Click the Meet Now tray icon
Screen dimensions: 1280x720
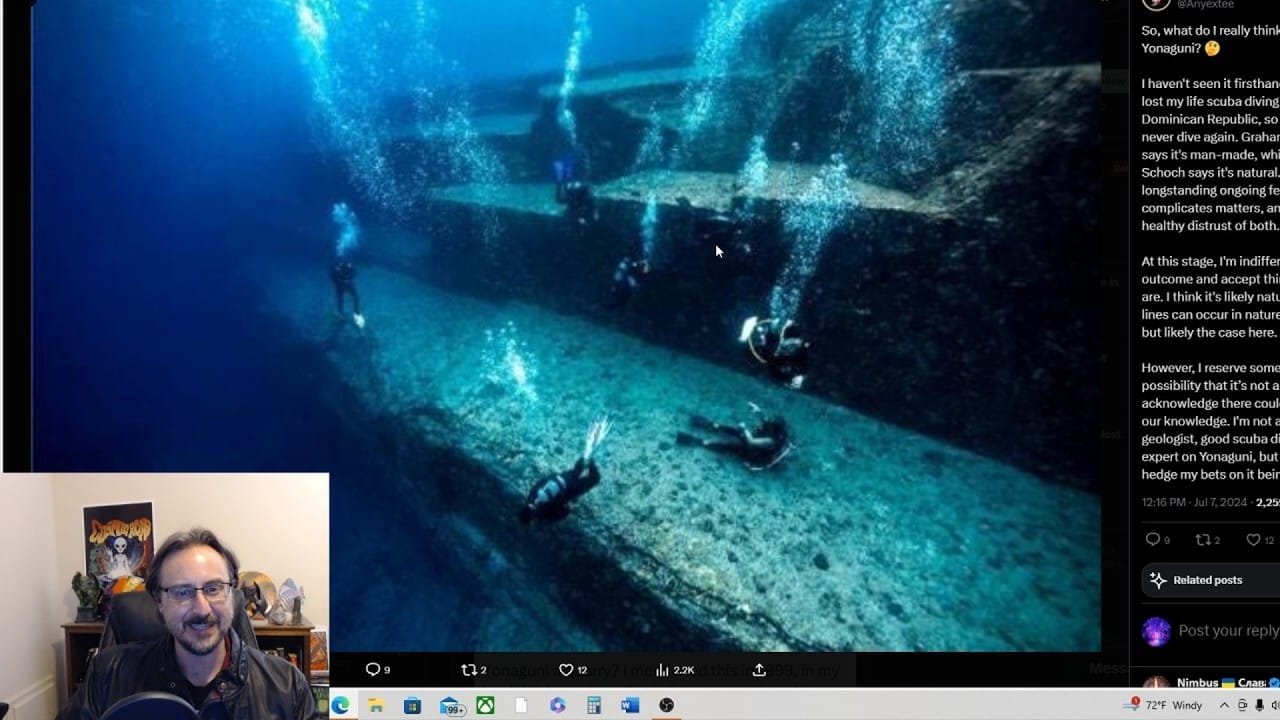(x=1242, y=705)
